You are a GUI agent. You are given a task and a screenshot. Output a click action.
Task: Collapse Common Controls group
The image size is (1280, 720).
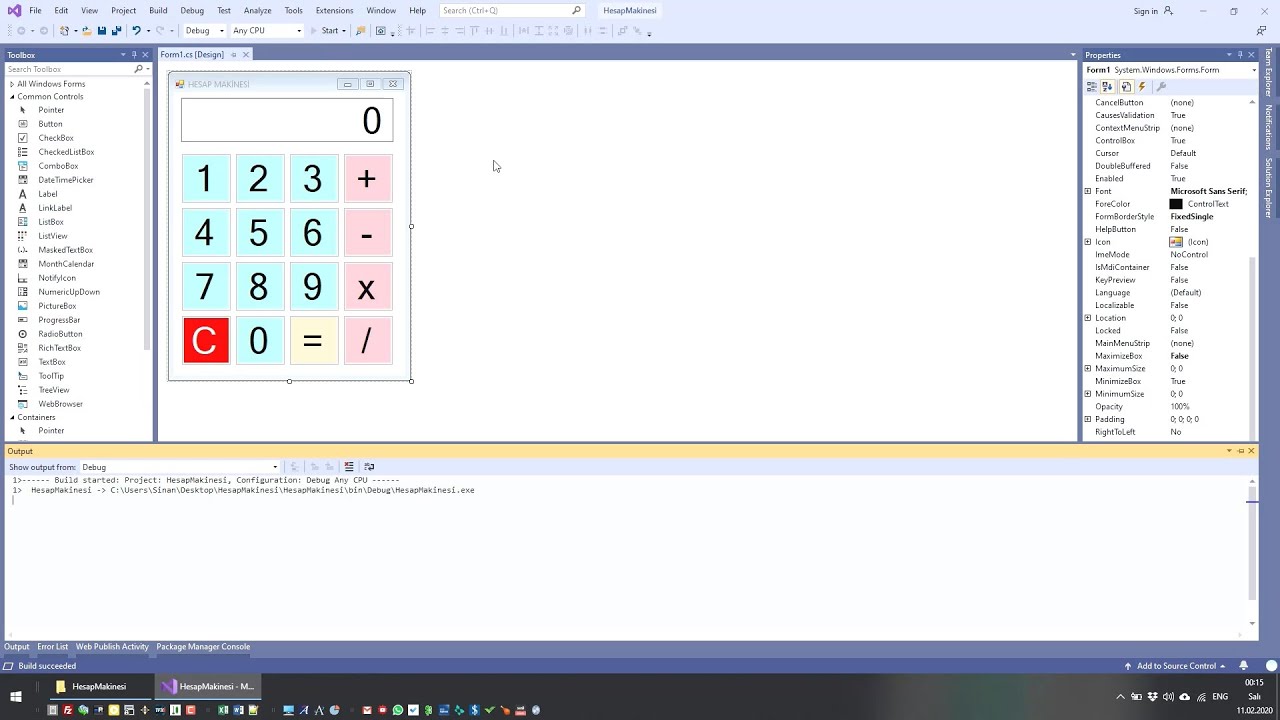(12, 97)
